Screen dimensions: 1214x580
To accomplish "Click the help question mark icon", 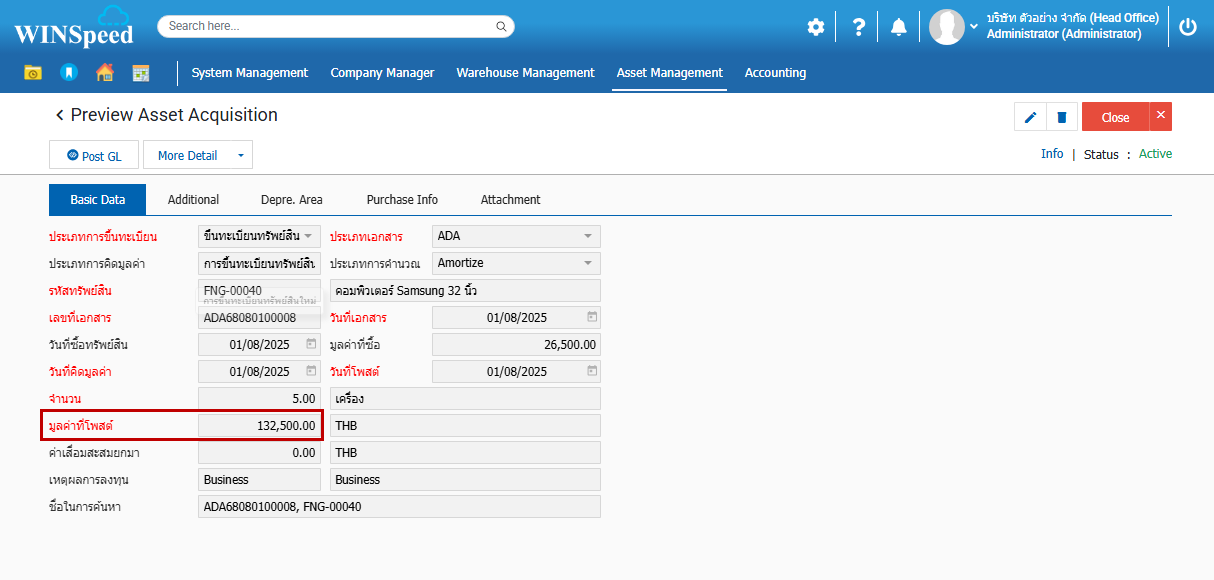I will (858, 27).
